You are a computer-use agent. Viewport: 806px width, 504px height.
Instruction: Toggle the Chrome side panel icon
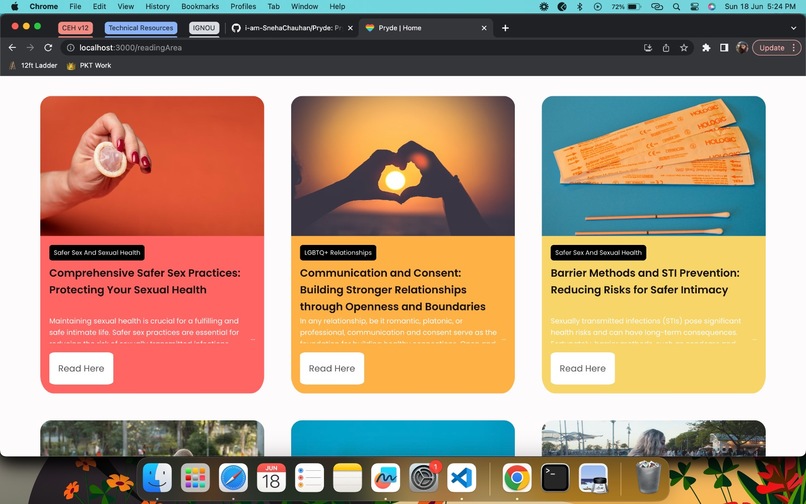pyautogui.click(x=724, y=48)
